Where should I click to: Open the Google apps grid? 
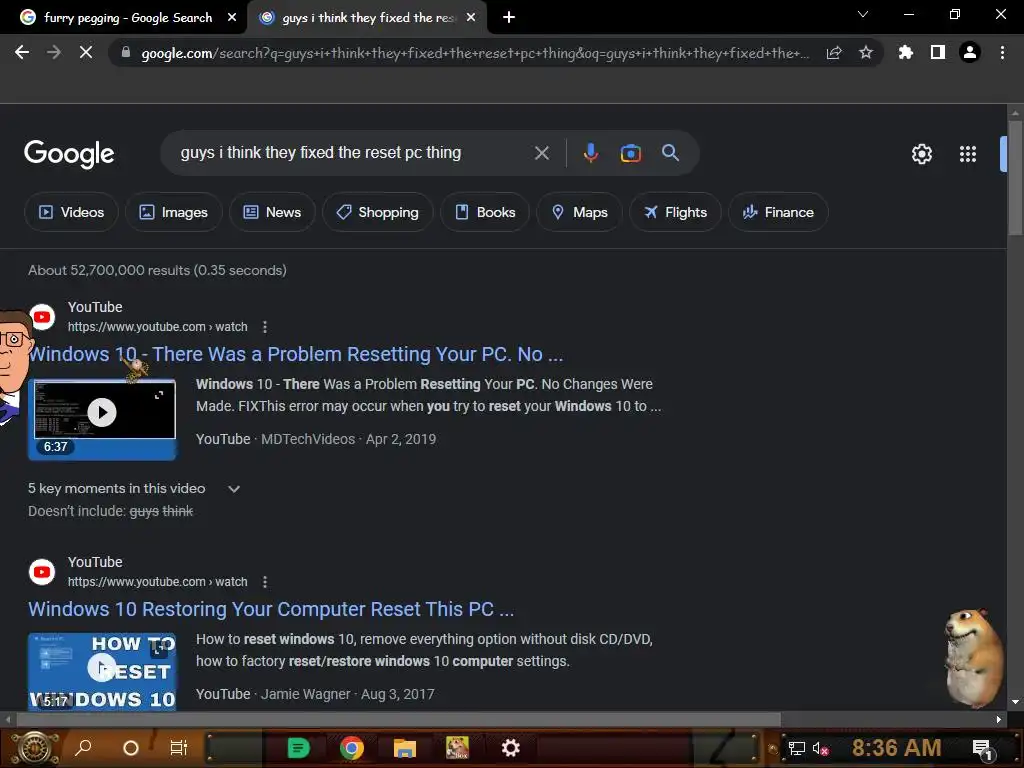click(968, 154)
